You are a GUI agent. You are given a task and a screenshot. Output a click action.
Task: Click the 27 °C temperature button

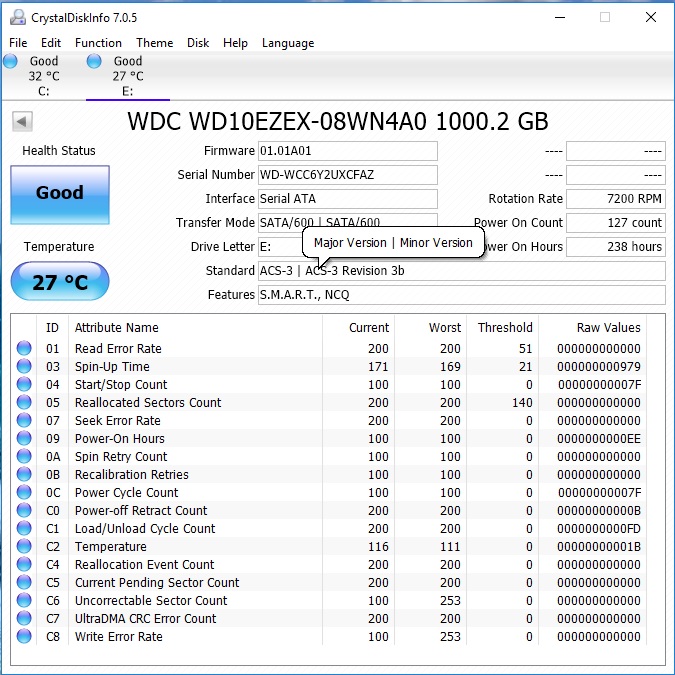click(x=60, y=281)
